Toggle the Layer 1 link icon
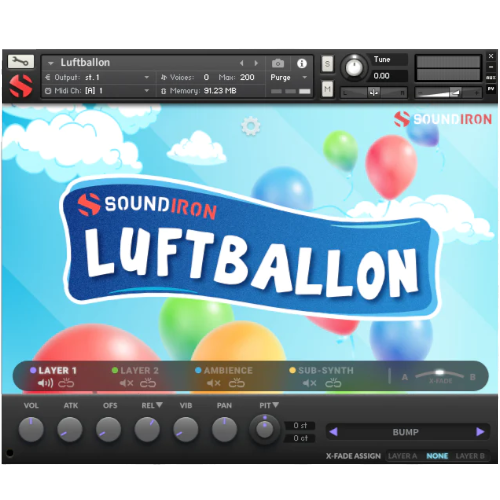The width and height of the screenshot is (500, 500). (66, 383)
